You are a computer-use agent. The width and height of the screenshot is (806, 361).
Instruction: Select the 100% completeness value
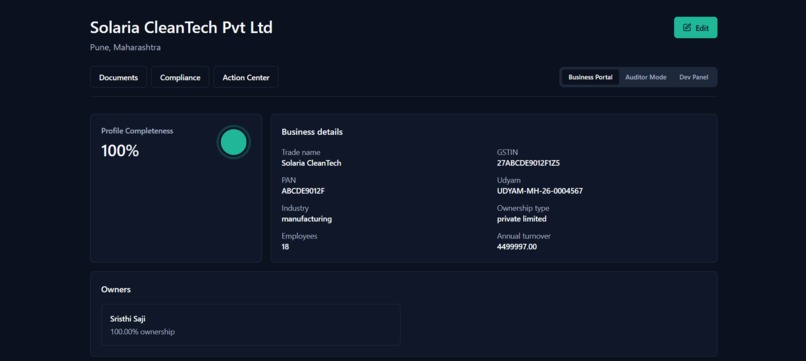coord(120,151)
